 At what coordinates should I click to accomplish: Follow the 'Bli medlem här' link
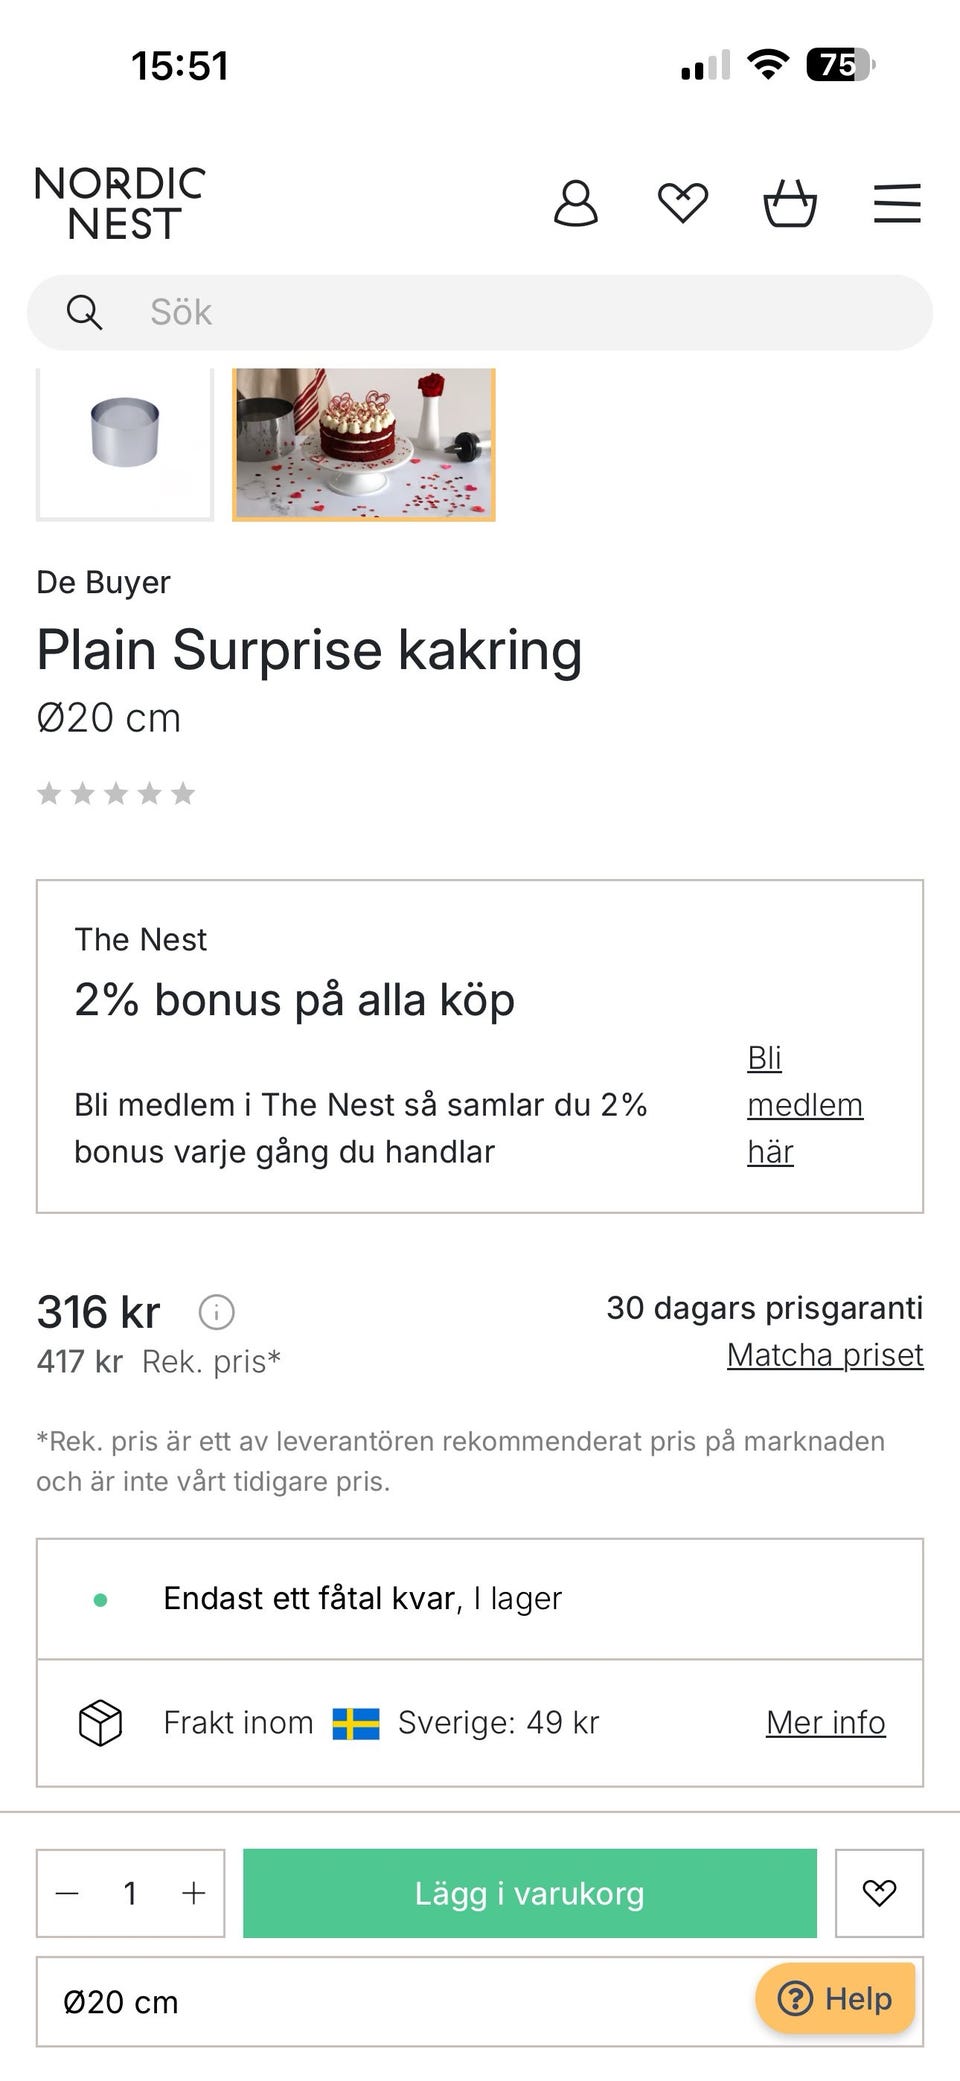point(804,1105)
